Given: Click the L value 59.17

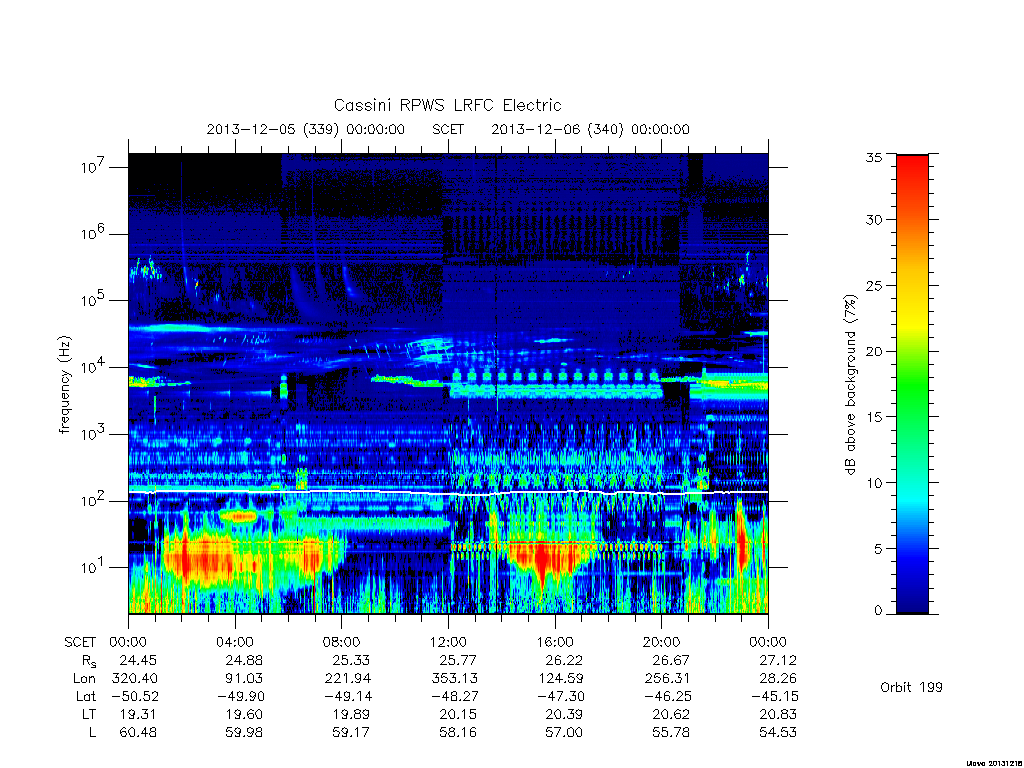Looking at the screenshot, I should point(351,733).
